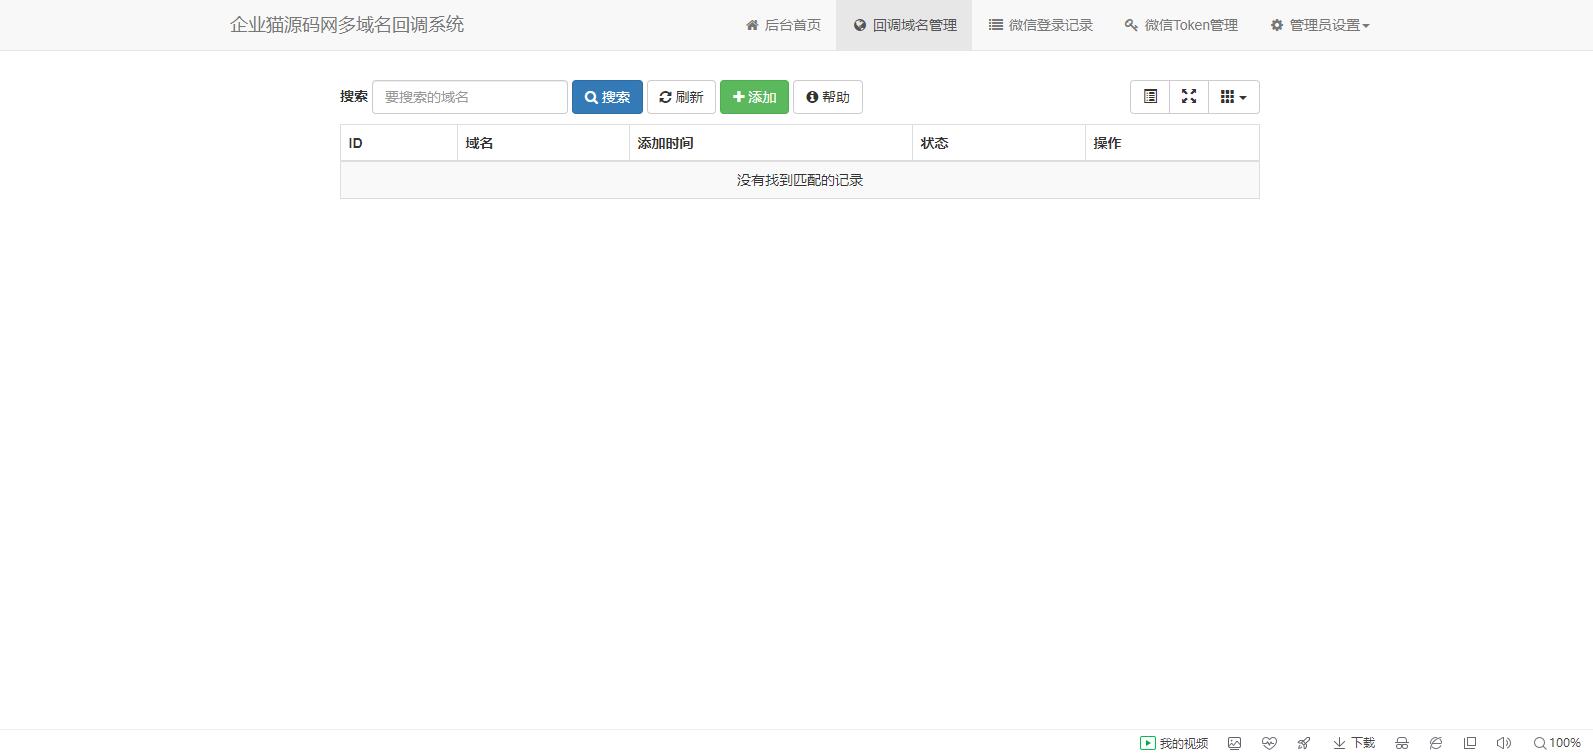The image size is (1593, 756).
Task: Click the heart health-check icon
Action: (x=1269, y=743)
